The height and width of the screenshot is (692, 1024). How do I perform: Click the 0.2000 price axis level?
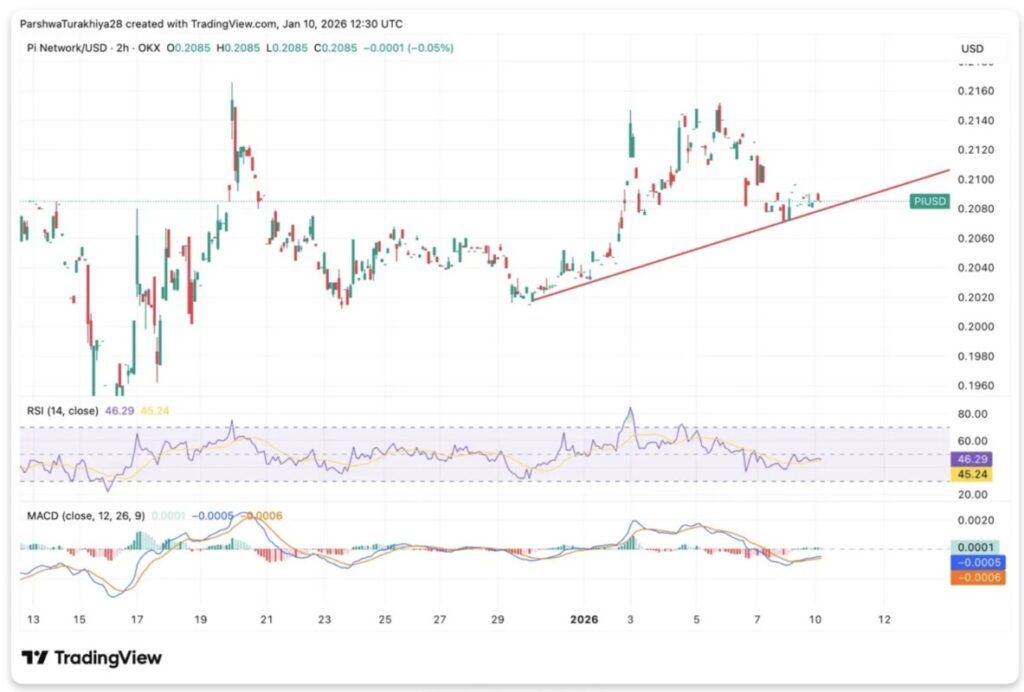point(975,327)
